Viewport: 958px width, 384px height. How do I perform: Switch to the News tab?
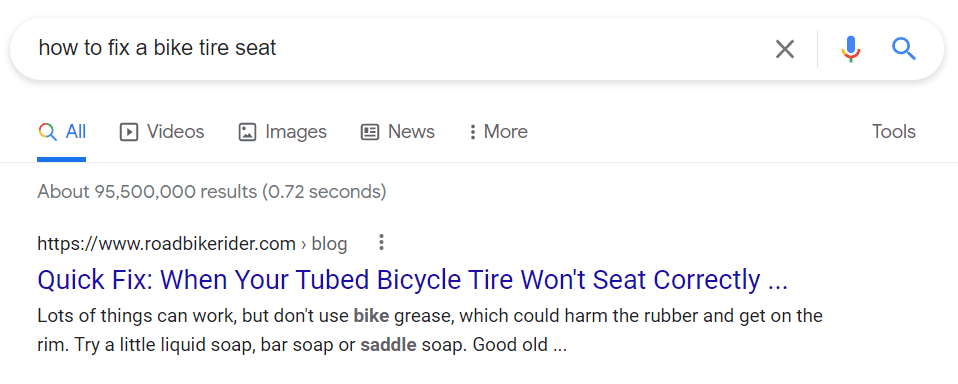click(x=398, y=132)
